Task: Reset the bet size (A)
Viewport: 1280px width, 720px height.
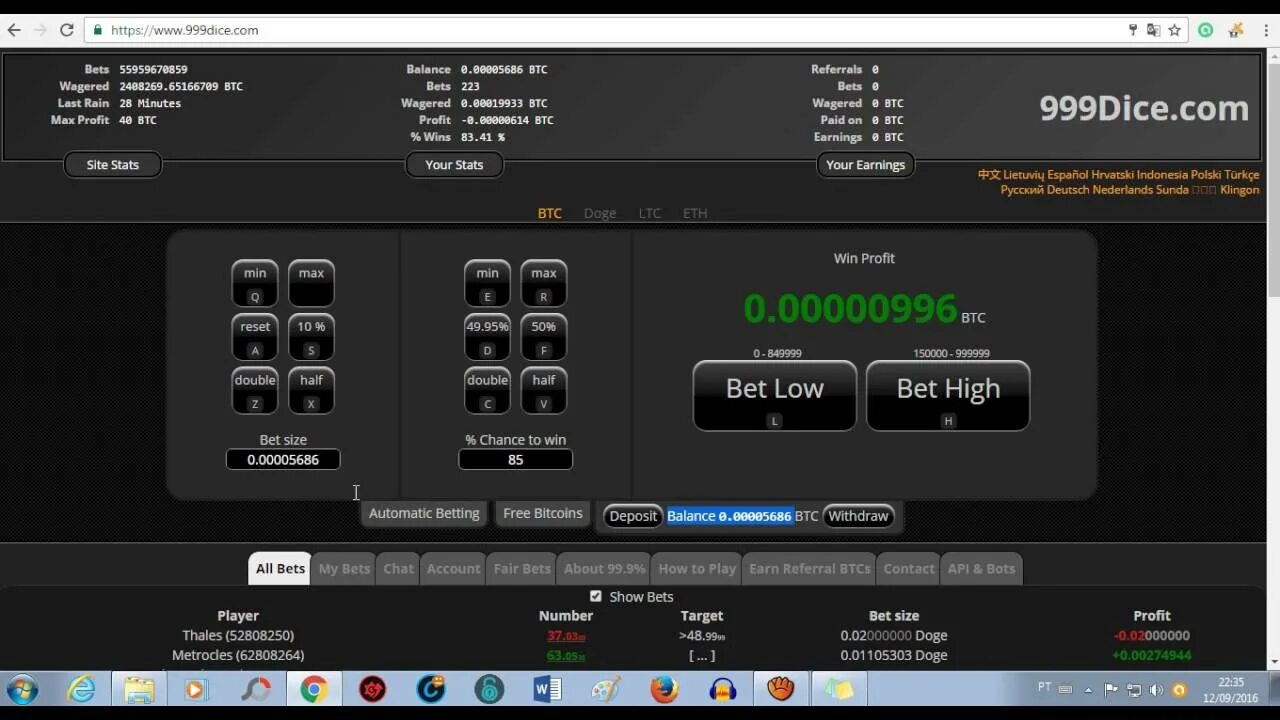Action: [x=255, y=337]
